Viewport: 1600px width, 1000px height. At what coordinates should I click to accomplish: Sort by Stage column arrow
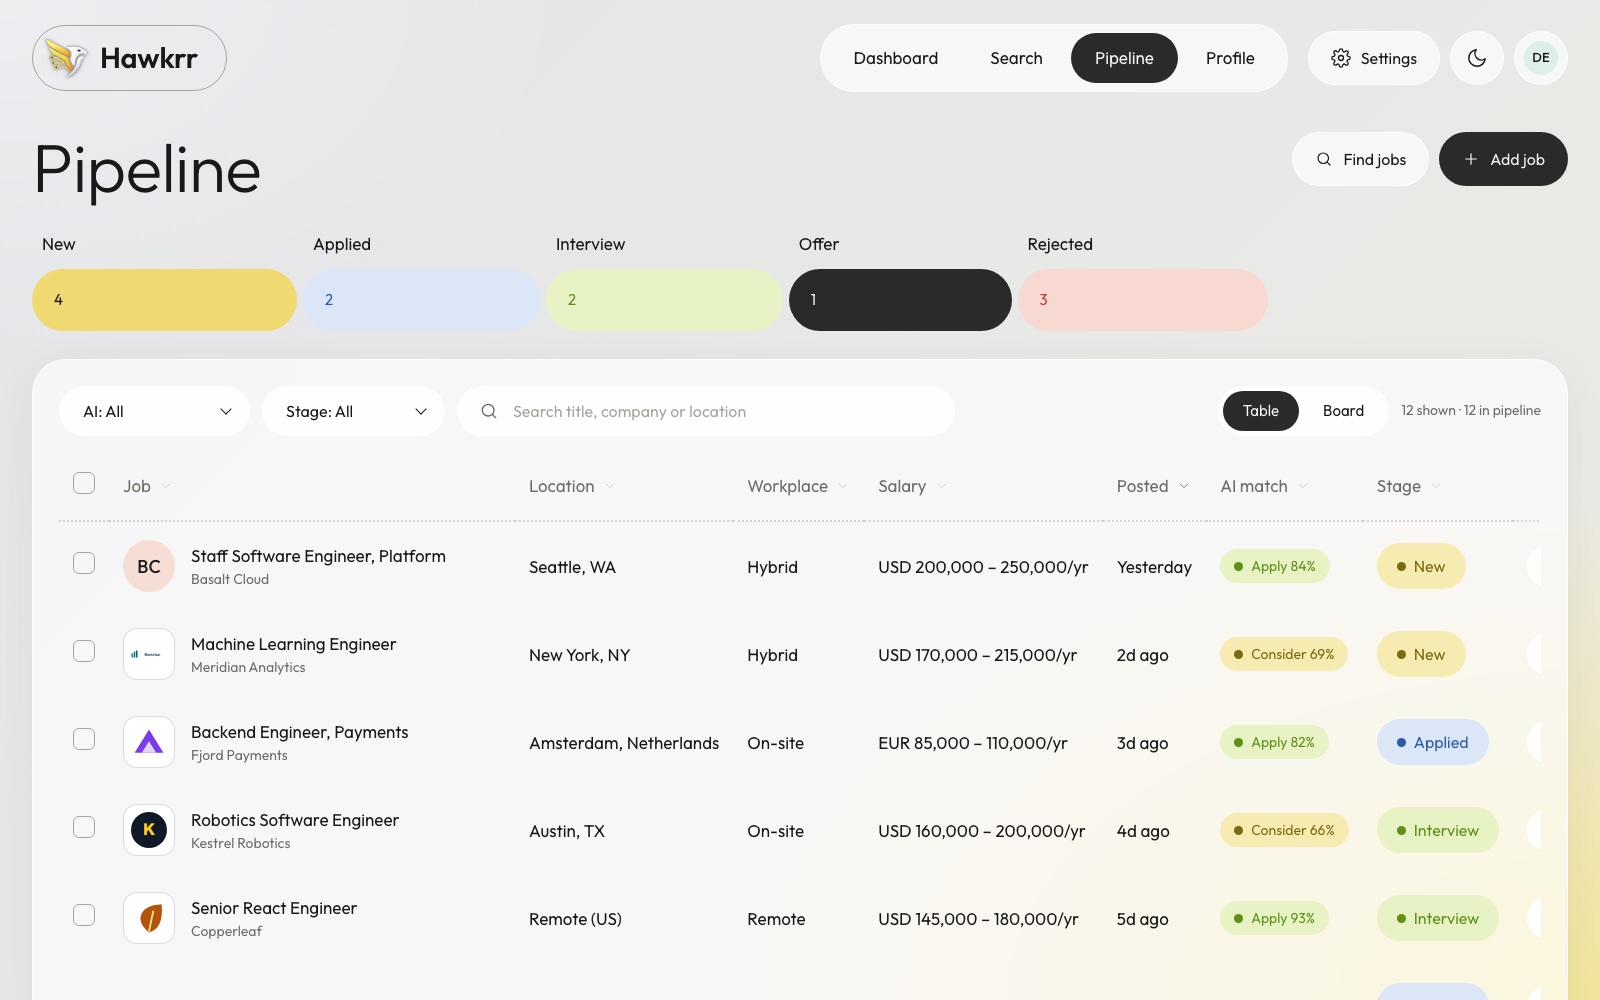point(1436,487)
